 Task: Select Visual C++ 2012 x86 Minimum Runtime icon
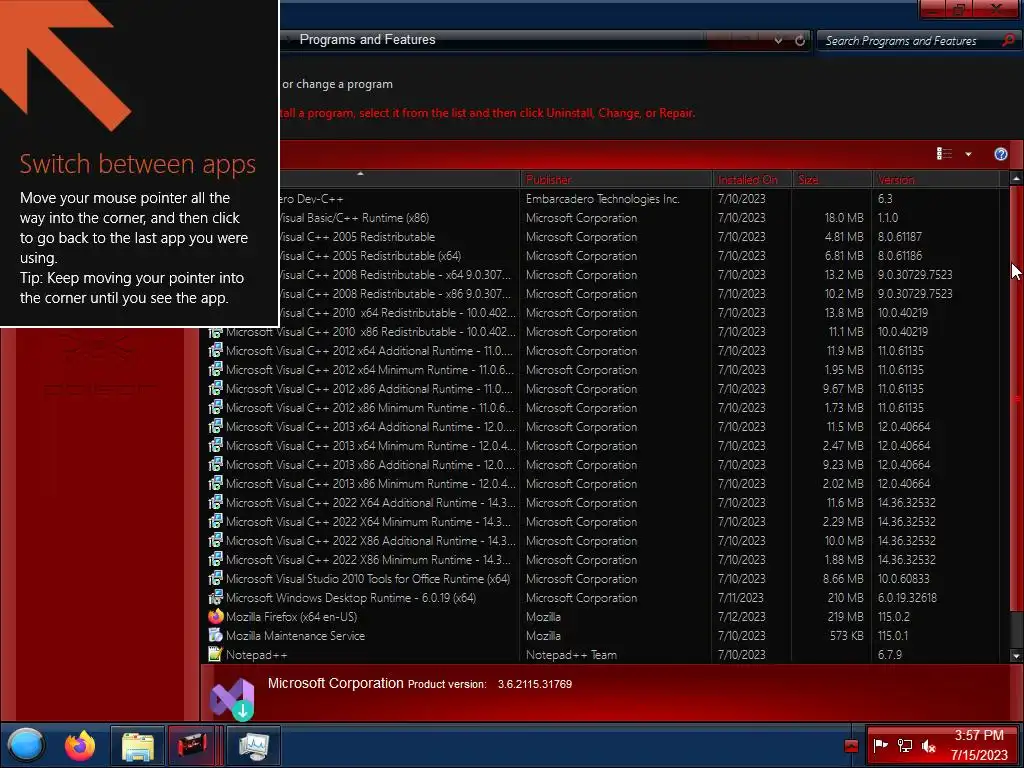click(x=216, y=408)
